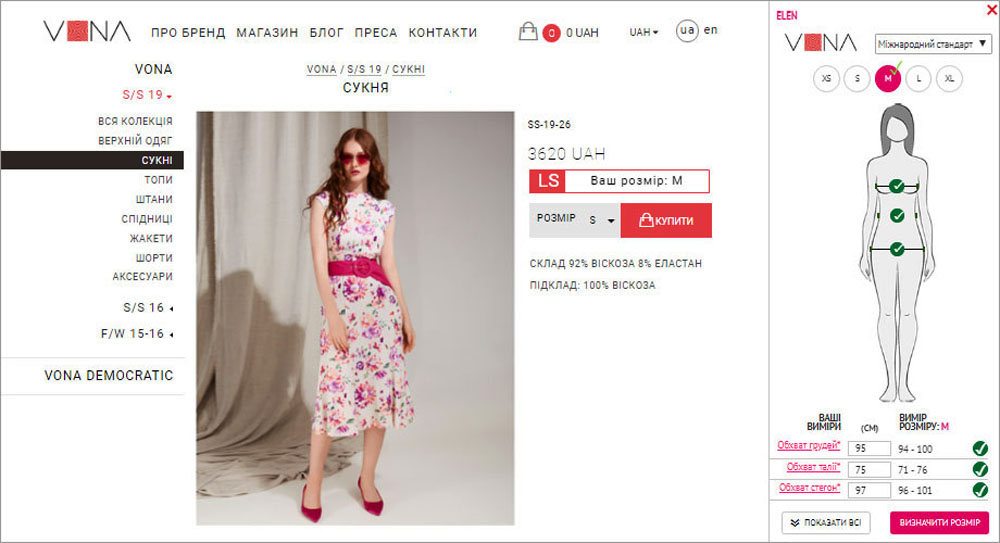
Task: Switch language to ua
Action: click(687, 30)
